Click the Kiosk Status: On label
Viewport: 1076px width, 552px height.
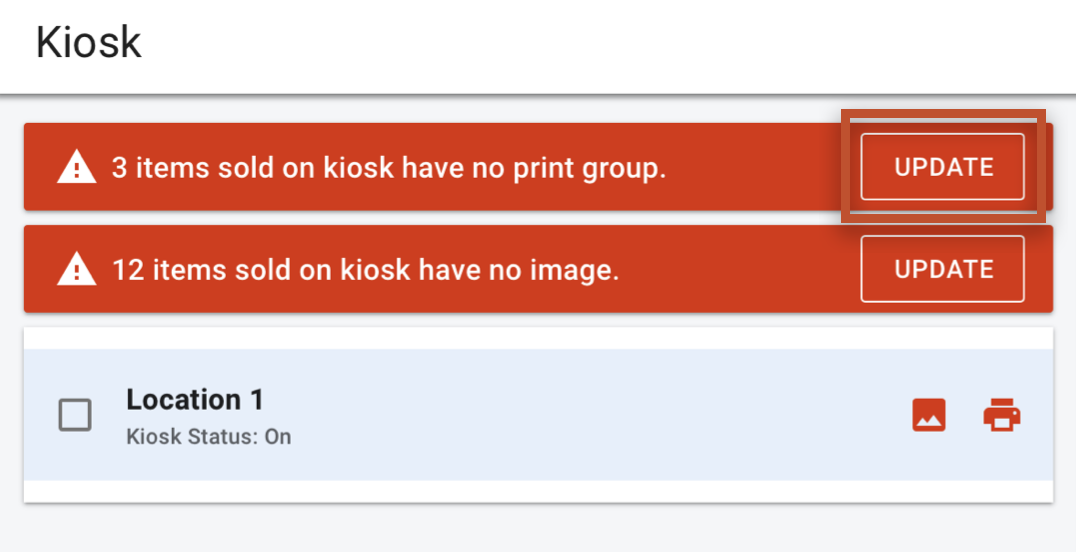pos(209,437)
